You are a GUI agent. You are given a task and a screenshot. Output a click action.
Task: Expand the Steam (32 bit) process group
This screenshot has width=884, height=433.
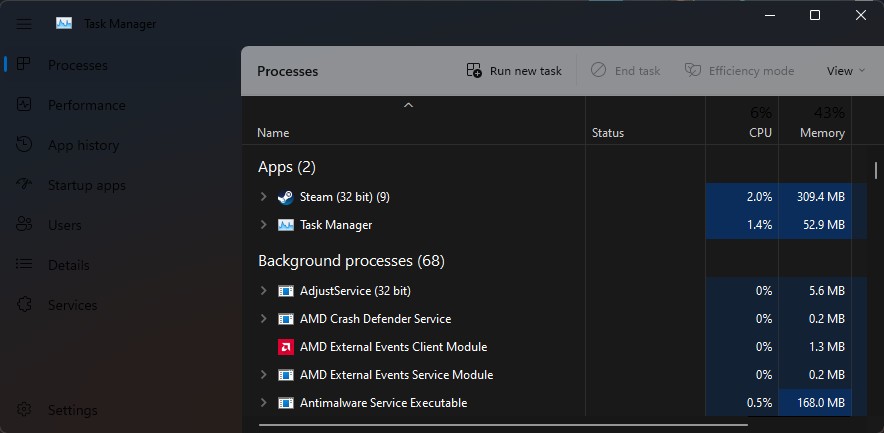263,197
